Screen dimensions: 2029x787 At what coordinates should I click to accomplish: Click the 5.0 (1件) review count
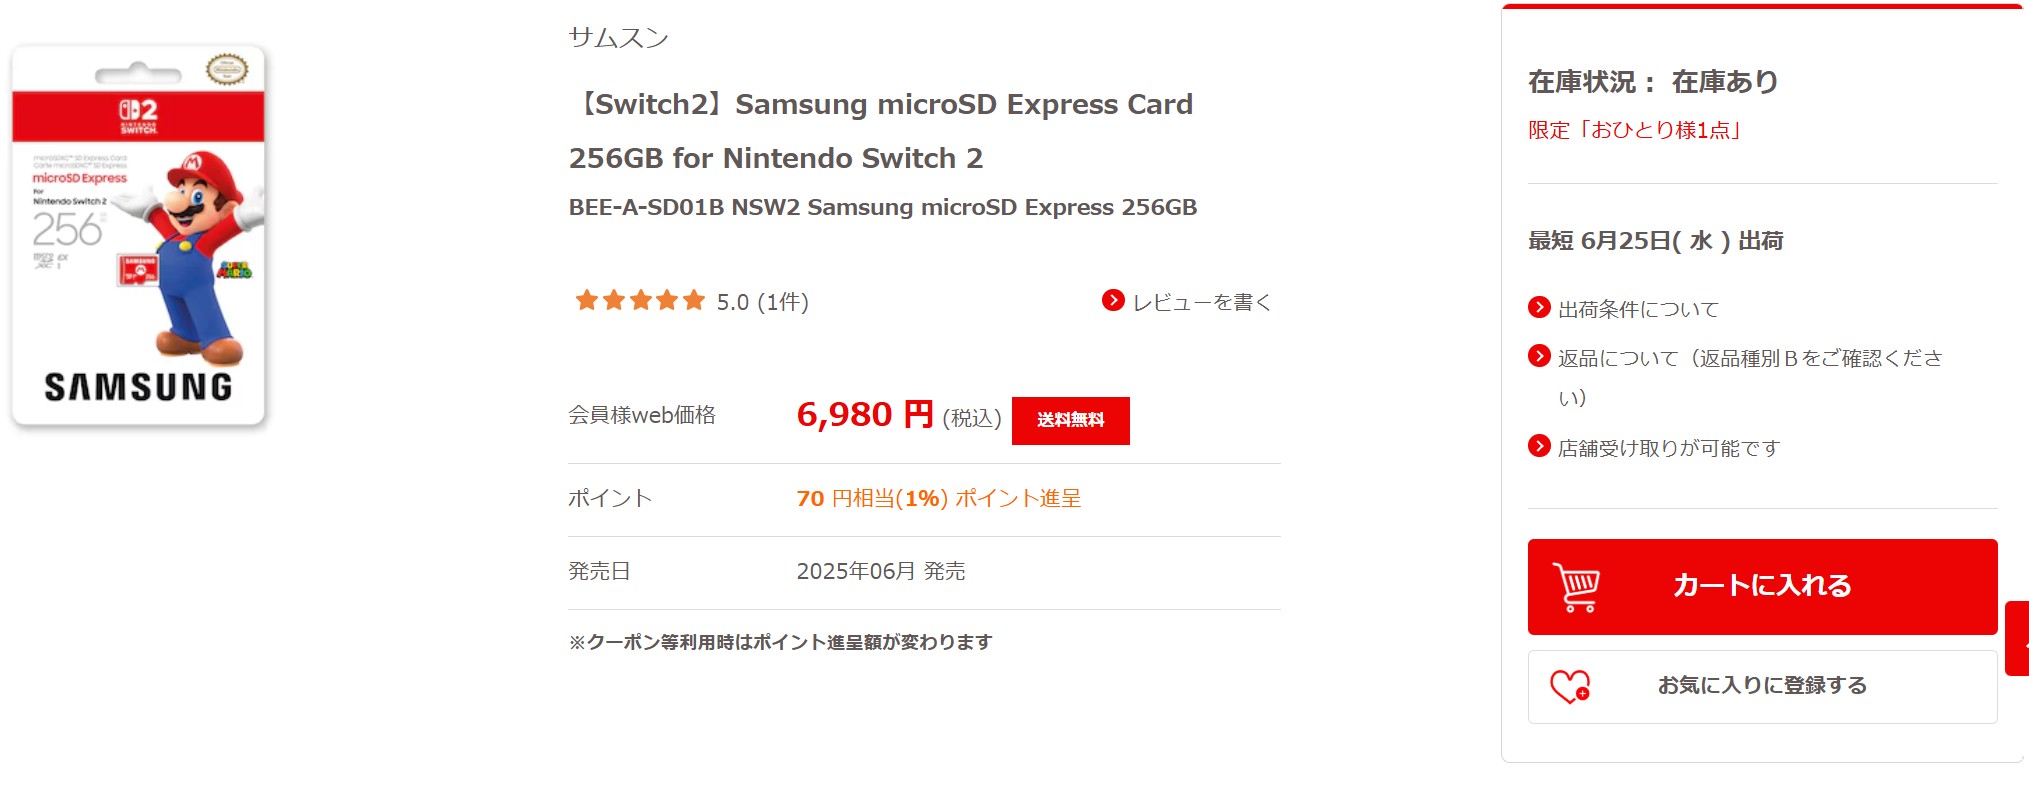(762, 302)
